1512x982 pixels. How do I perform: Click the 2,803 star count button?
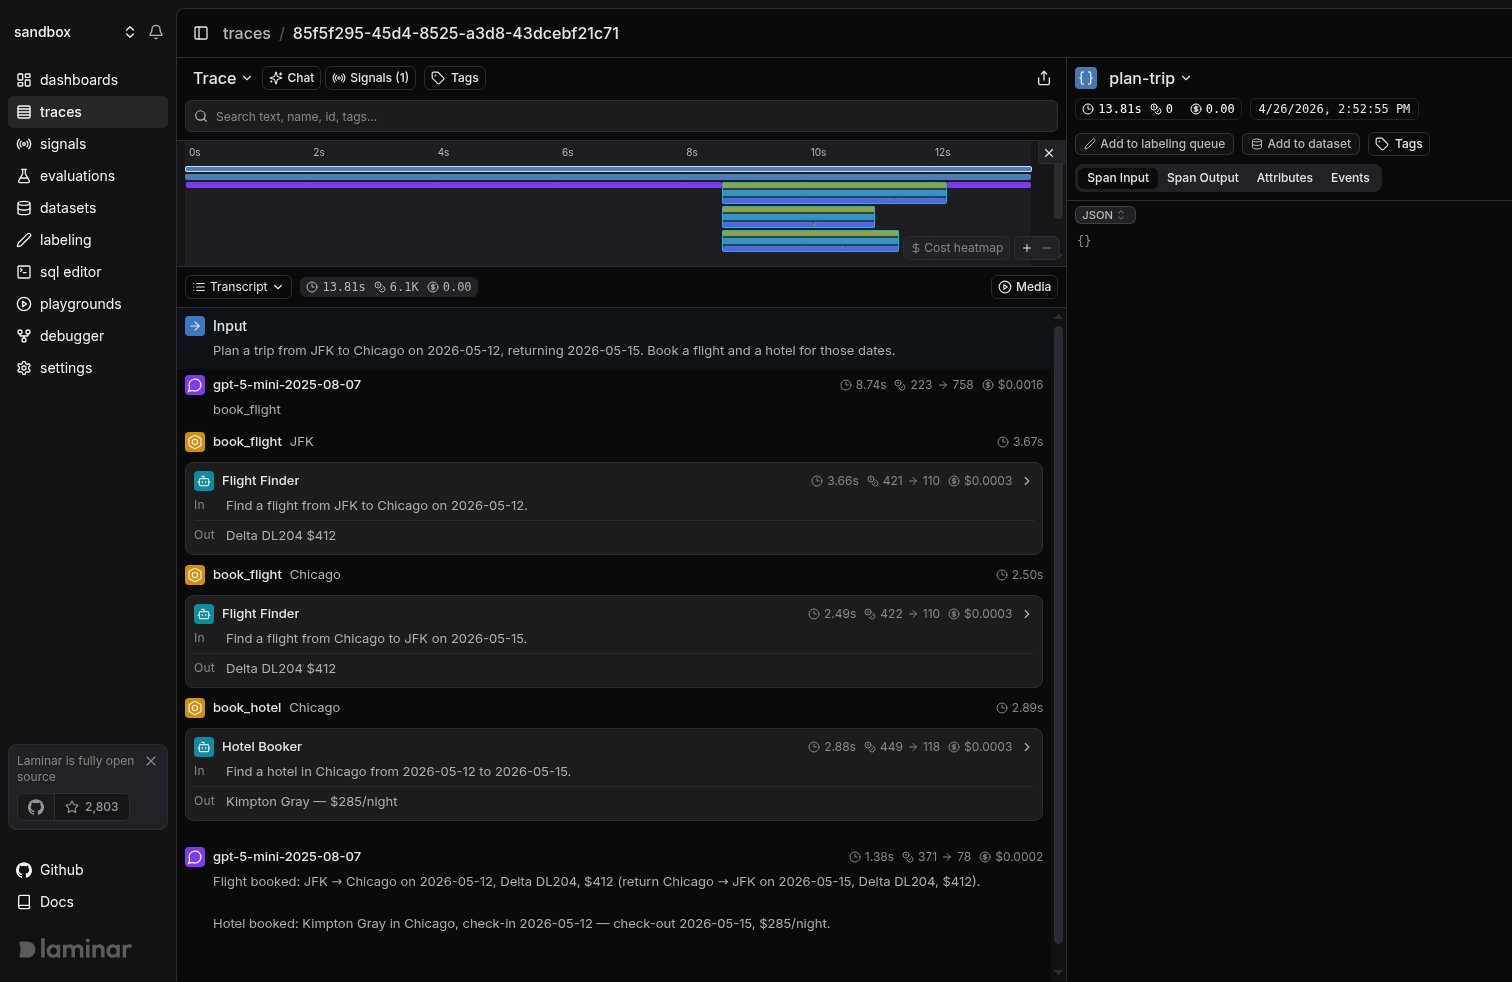(x=92, y=807)
